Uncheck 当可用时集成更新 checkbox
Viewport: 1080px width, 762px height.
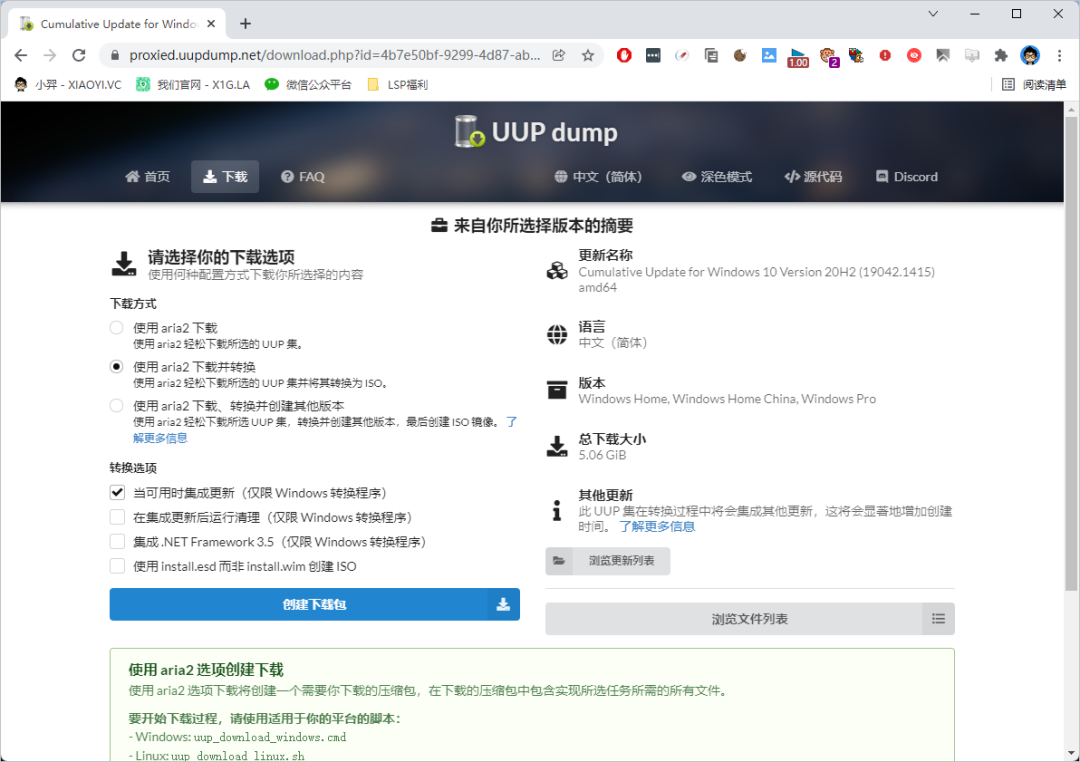[117, 493]
